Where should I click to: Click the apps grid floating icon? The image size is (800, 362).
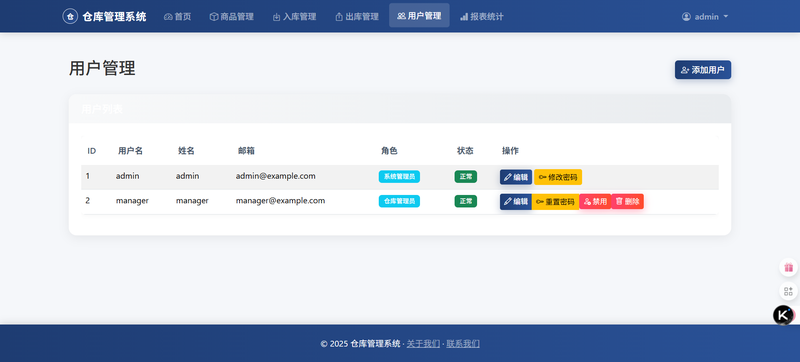[789, 292]
